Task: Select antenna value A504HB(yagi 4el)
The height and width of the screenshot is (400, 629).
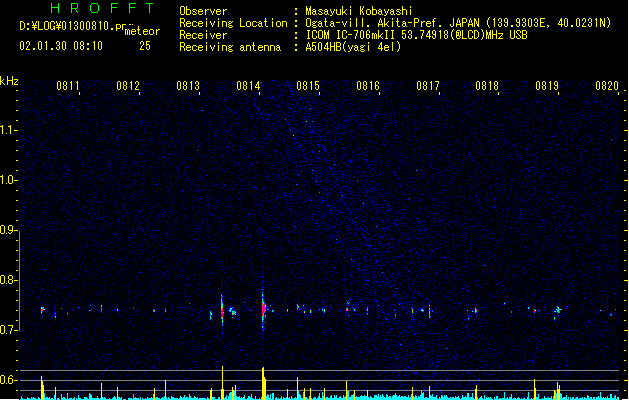Action: tap(353, 47)
